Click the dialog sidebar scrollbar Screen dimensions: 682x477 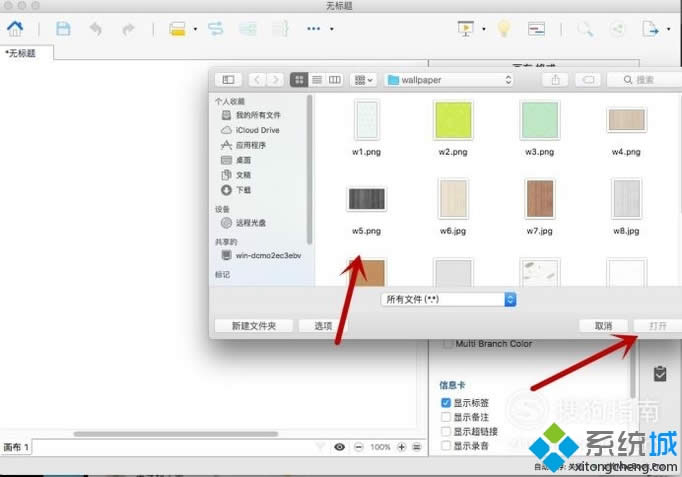point(309,170)
